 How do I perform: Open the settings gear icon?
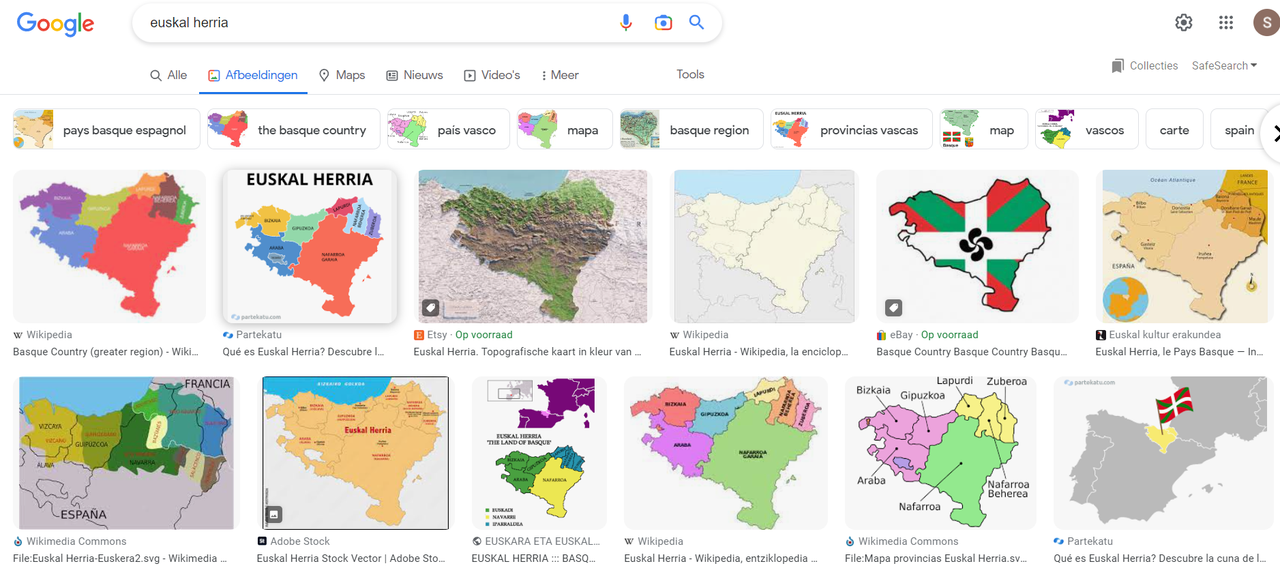click(1184, 22)
